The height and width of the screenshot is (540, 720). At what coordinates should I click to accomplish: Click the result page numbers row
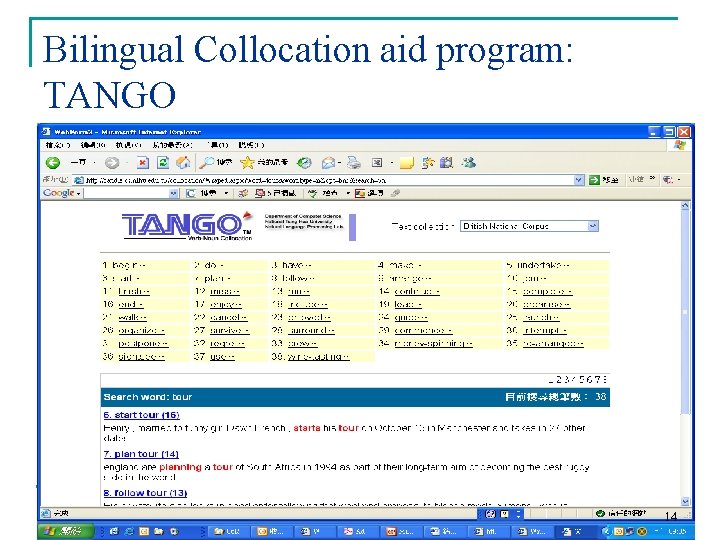coord(578,379)
